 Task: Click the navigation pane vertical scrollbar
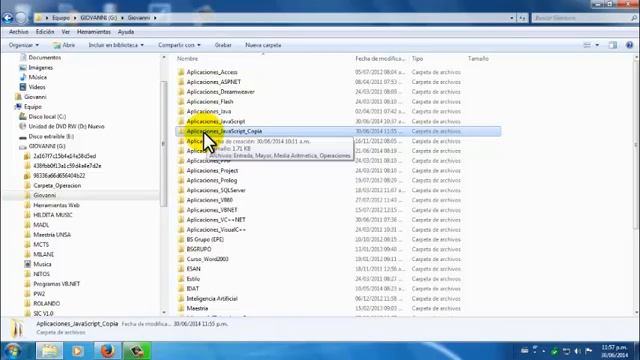tap(164, 144)
